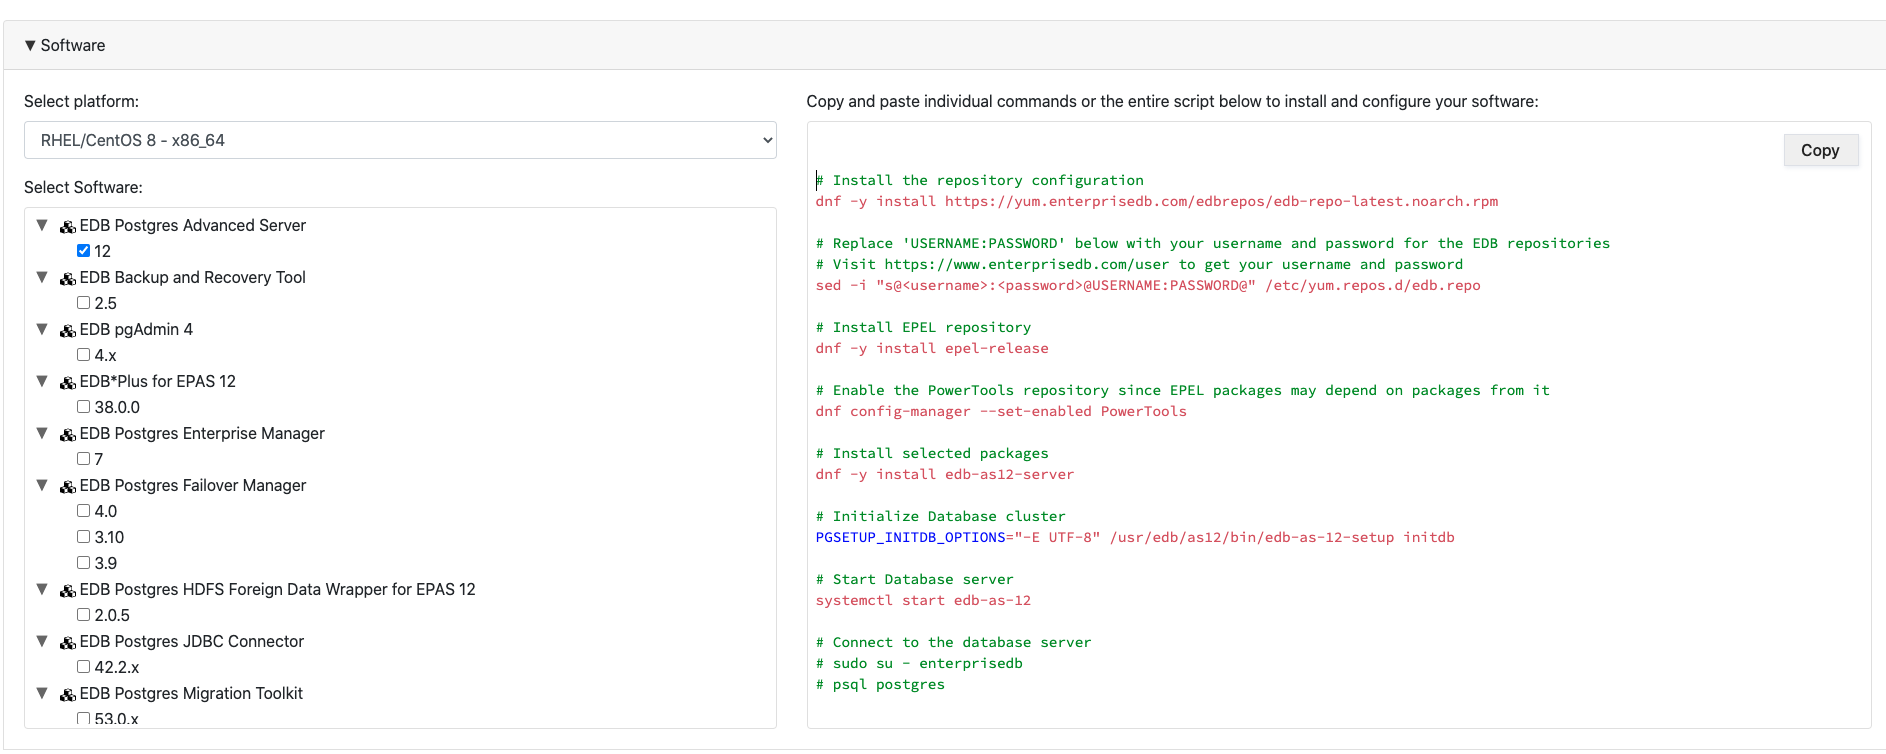
Task: Click the EDB Postgres Failover Manager package icon
Action: pyautogui.click(x=68, y=486)
